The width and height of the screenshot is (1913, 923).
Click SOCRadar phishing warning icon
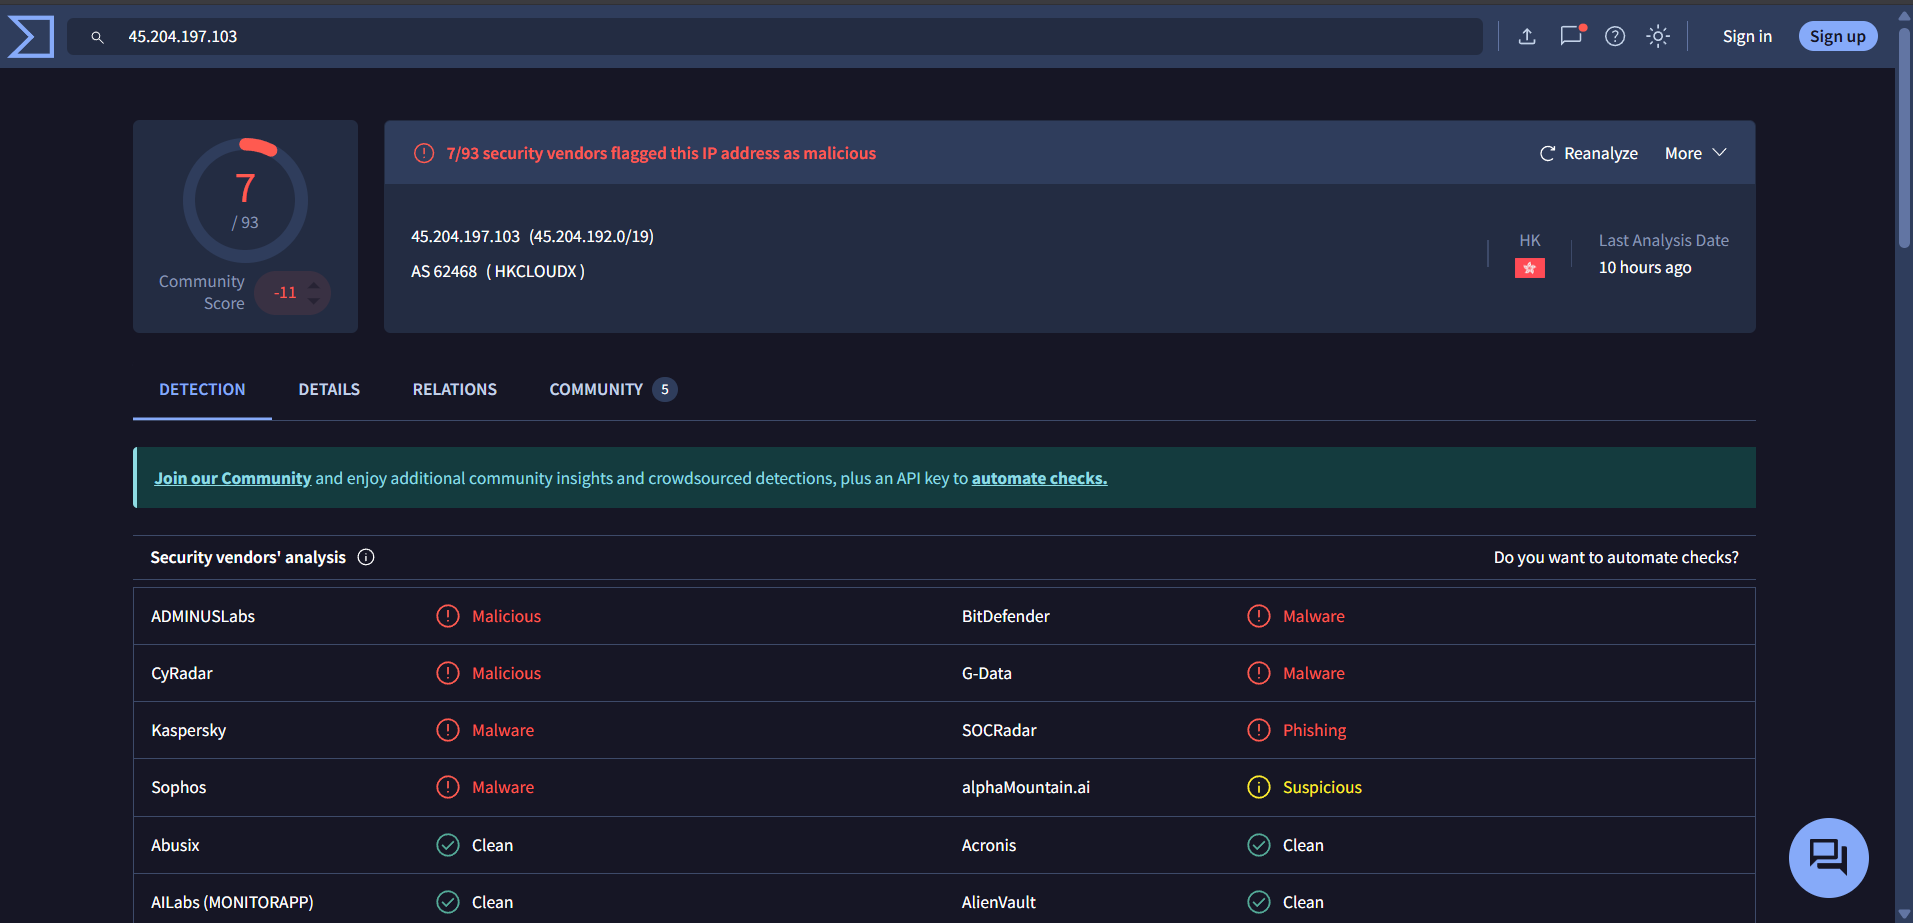pos(1259,730)
